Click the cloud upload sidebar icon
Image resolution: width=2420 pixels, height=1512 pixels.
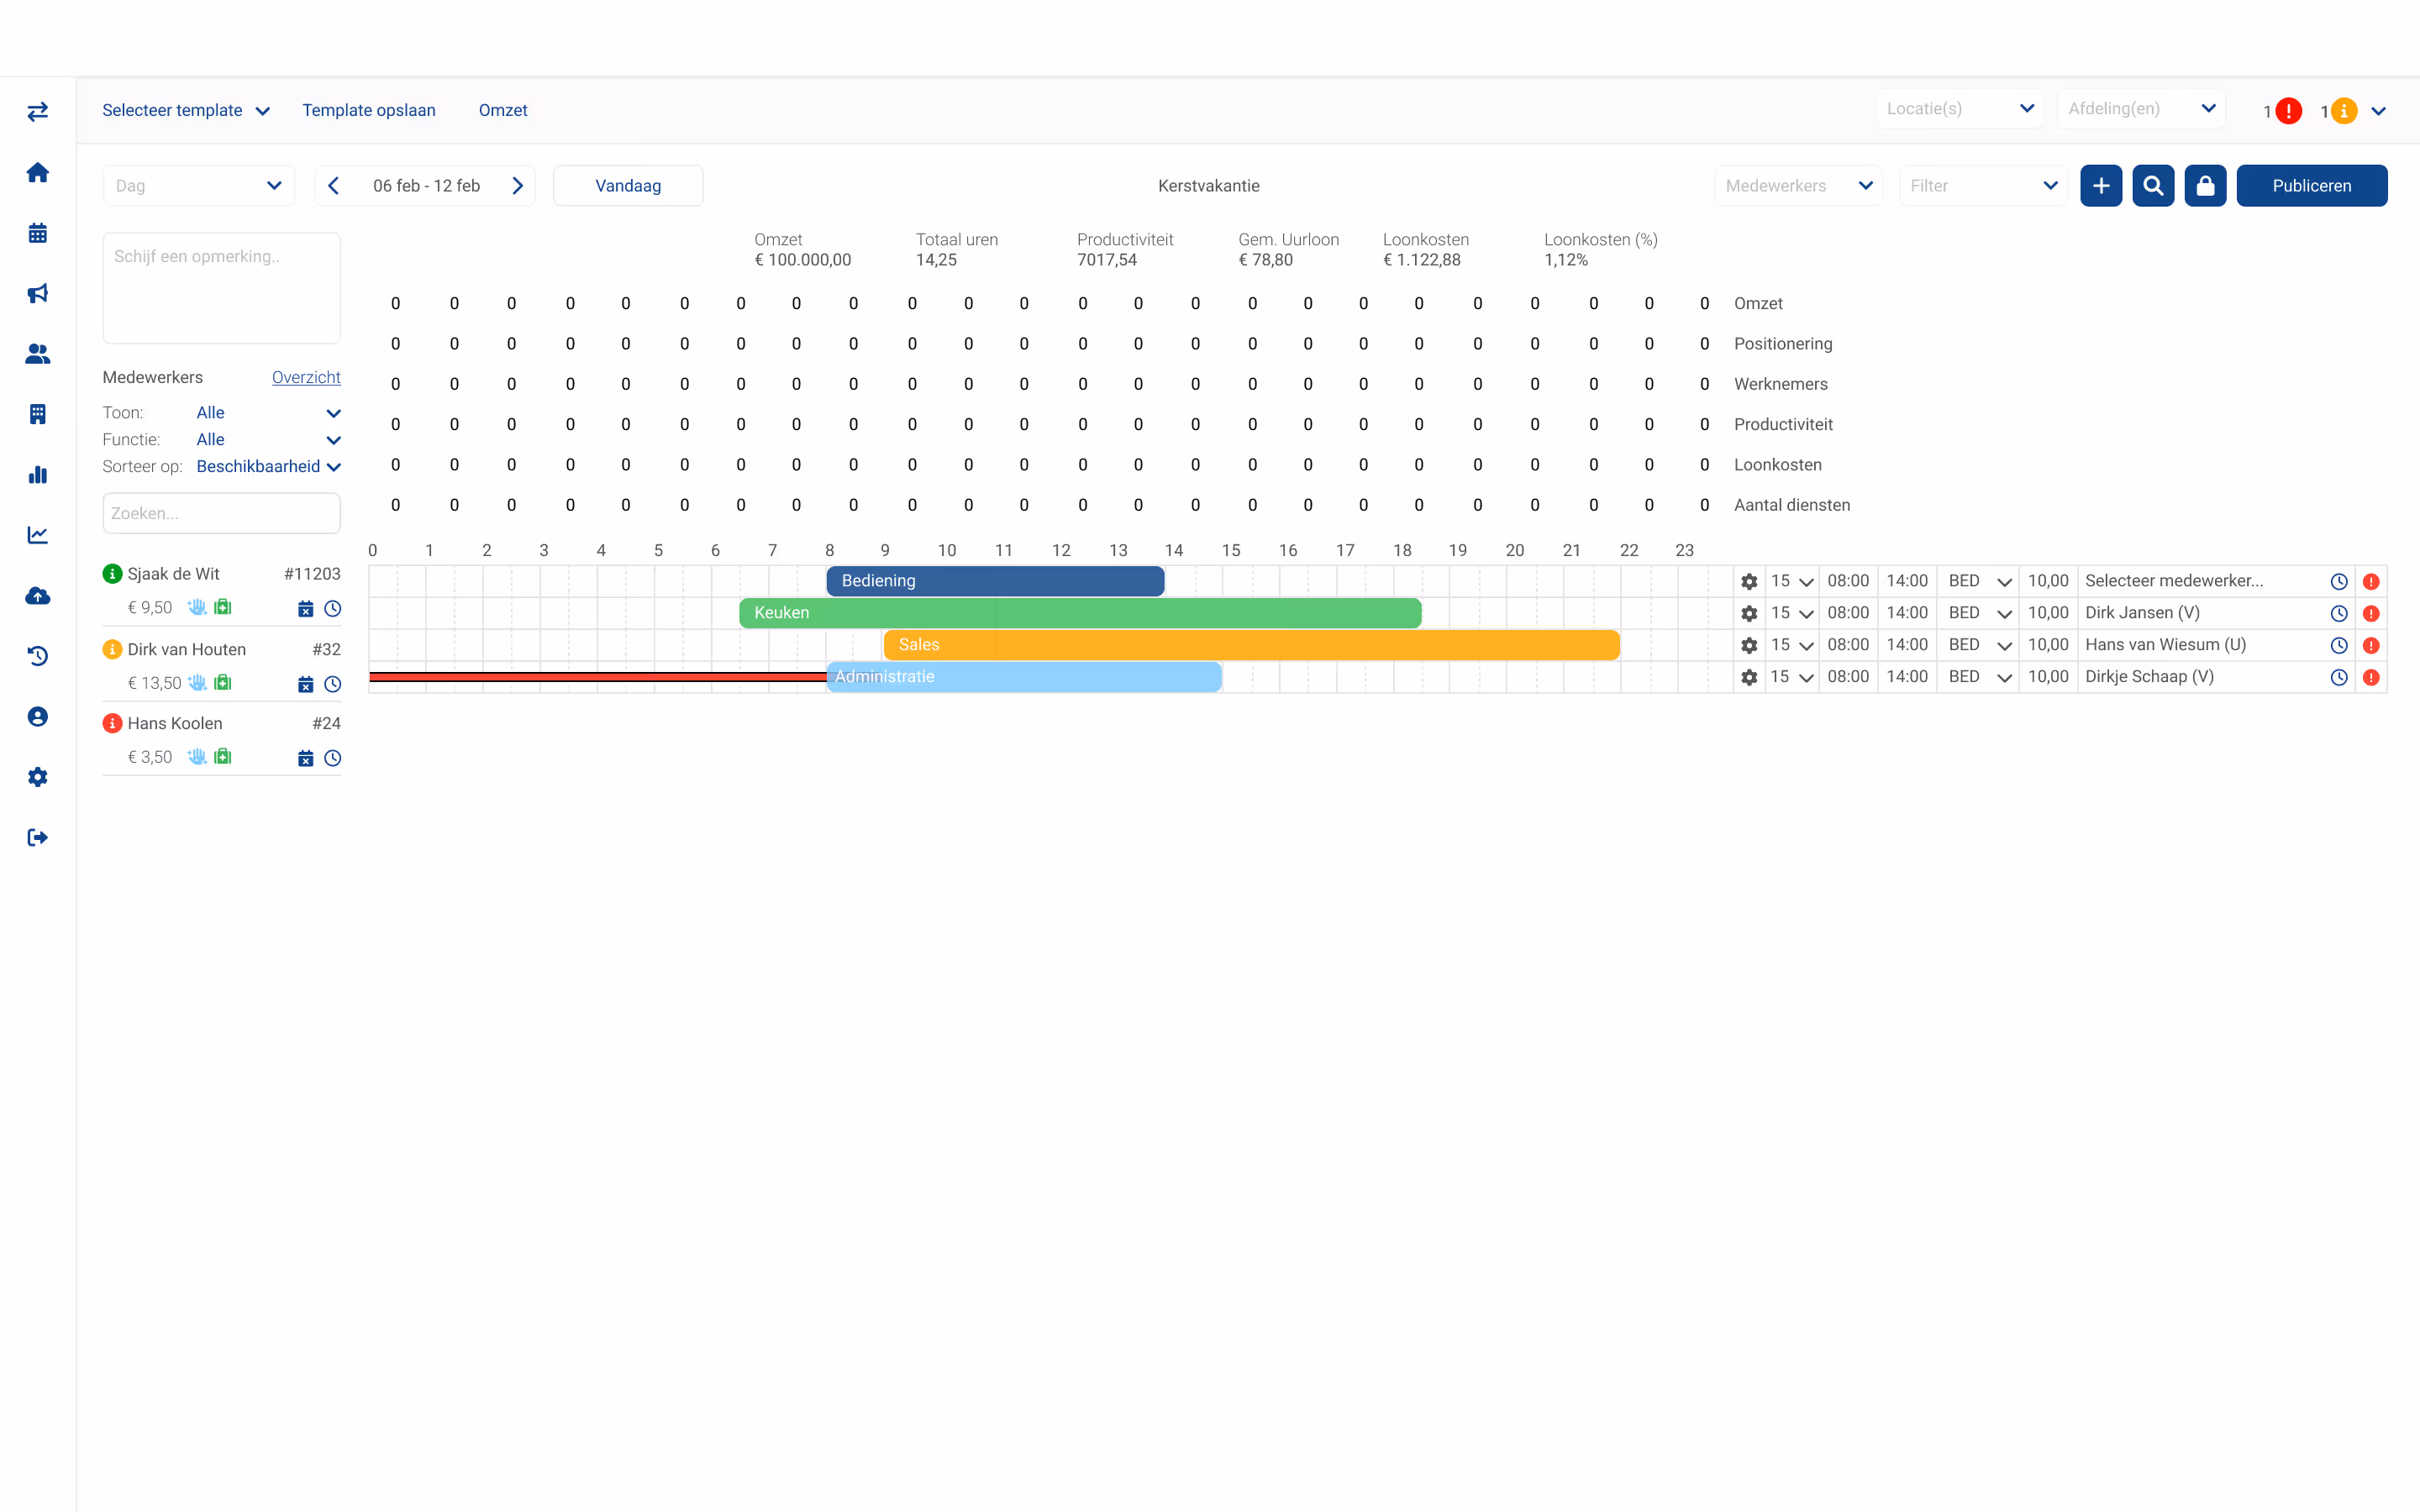(38, 596)
